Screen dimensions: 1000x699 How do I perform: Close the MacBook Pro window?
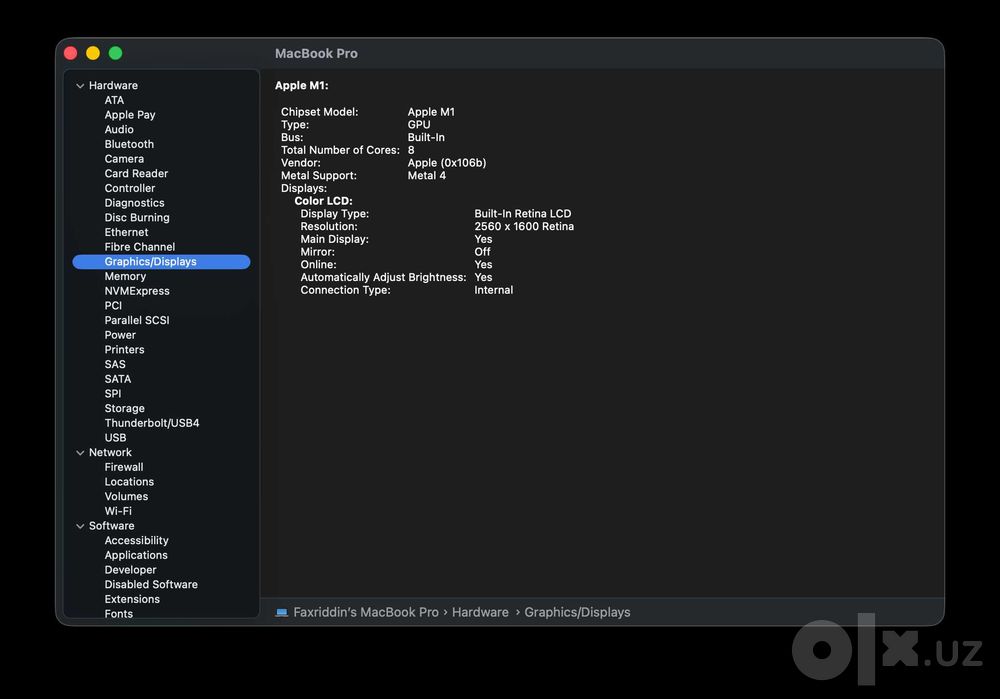pos(71,53)
